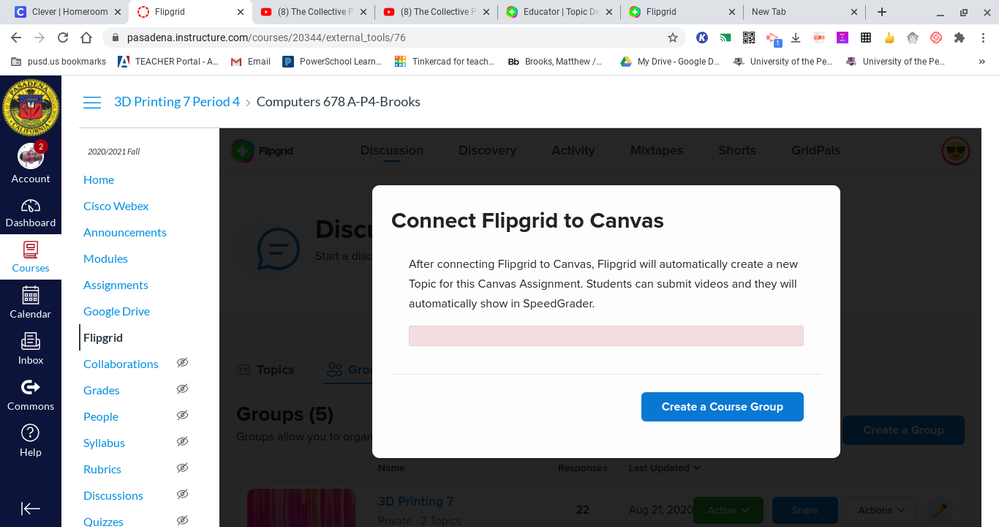Open the Canvas Inbox icon

30,347
